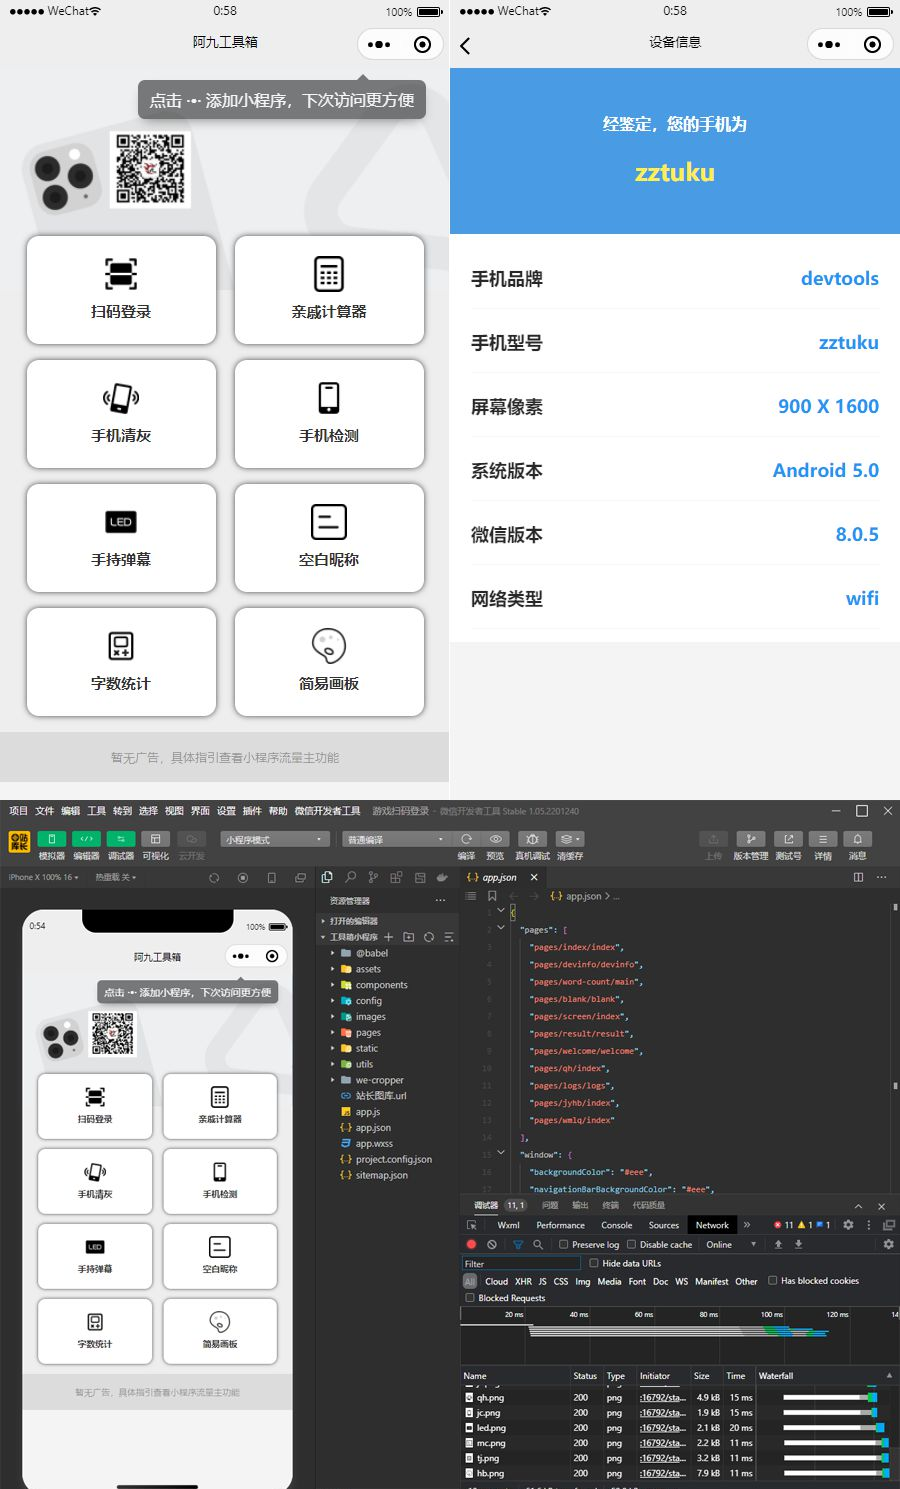Select led.png in the Network list

pos(491,1428)
